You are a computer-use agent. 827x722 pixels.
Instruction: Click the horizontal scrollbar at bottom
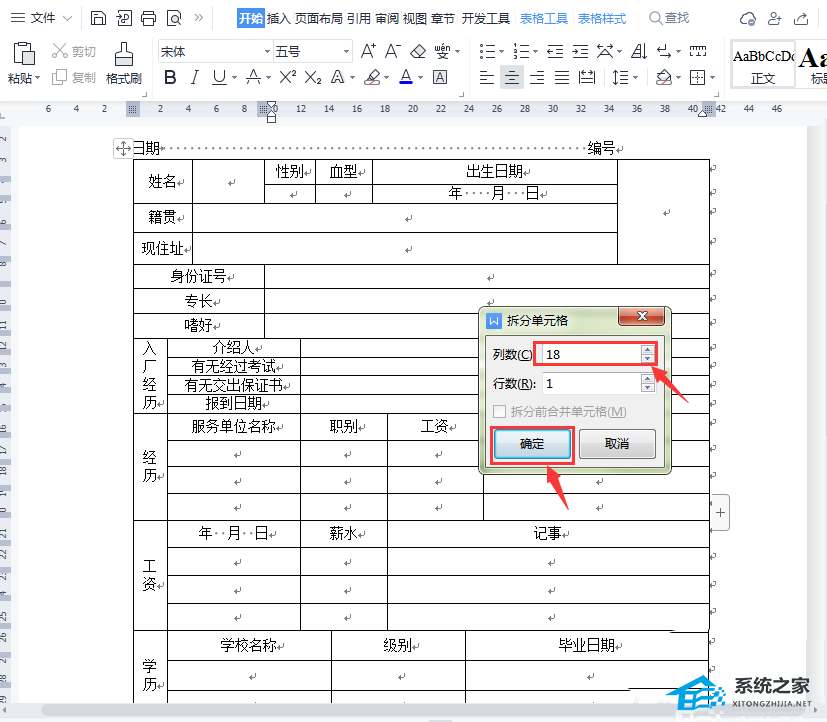pos(422,710)
